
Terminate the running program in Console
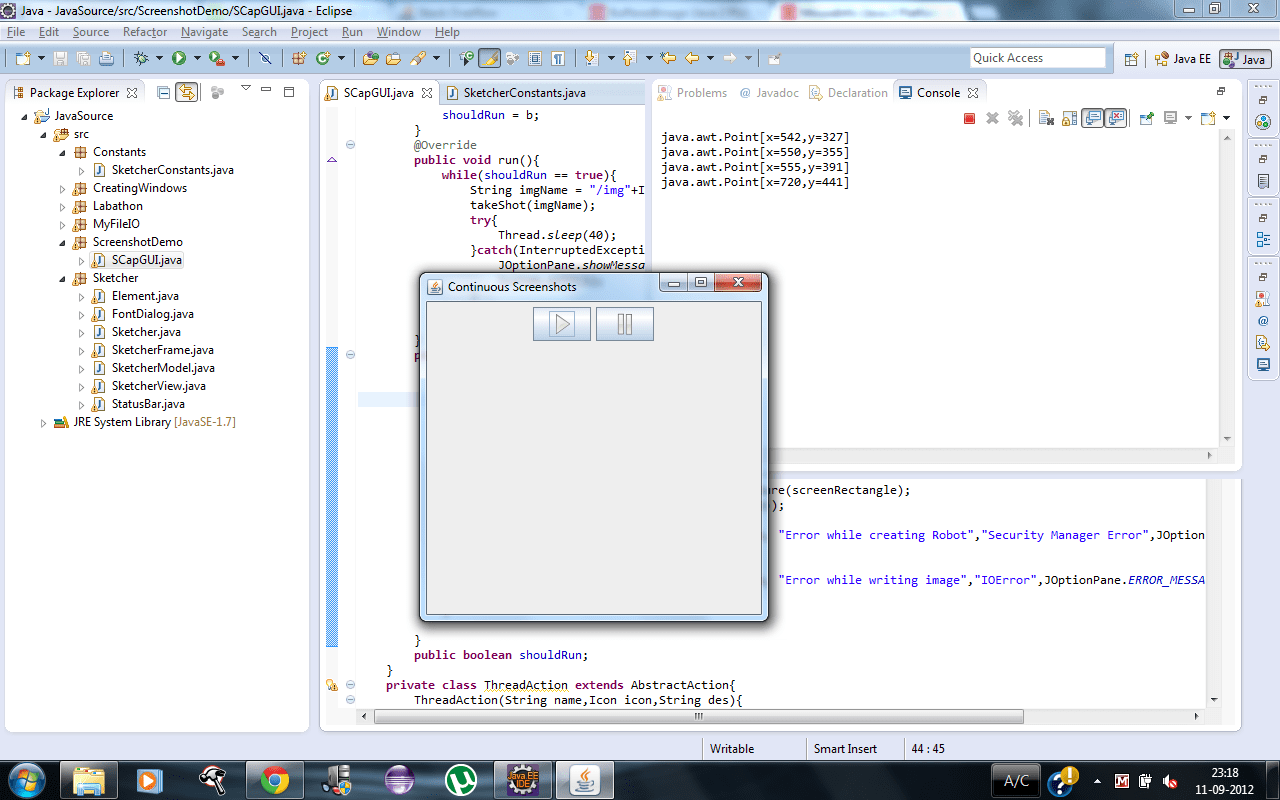[969, 118]
